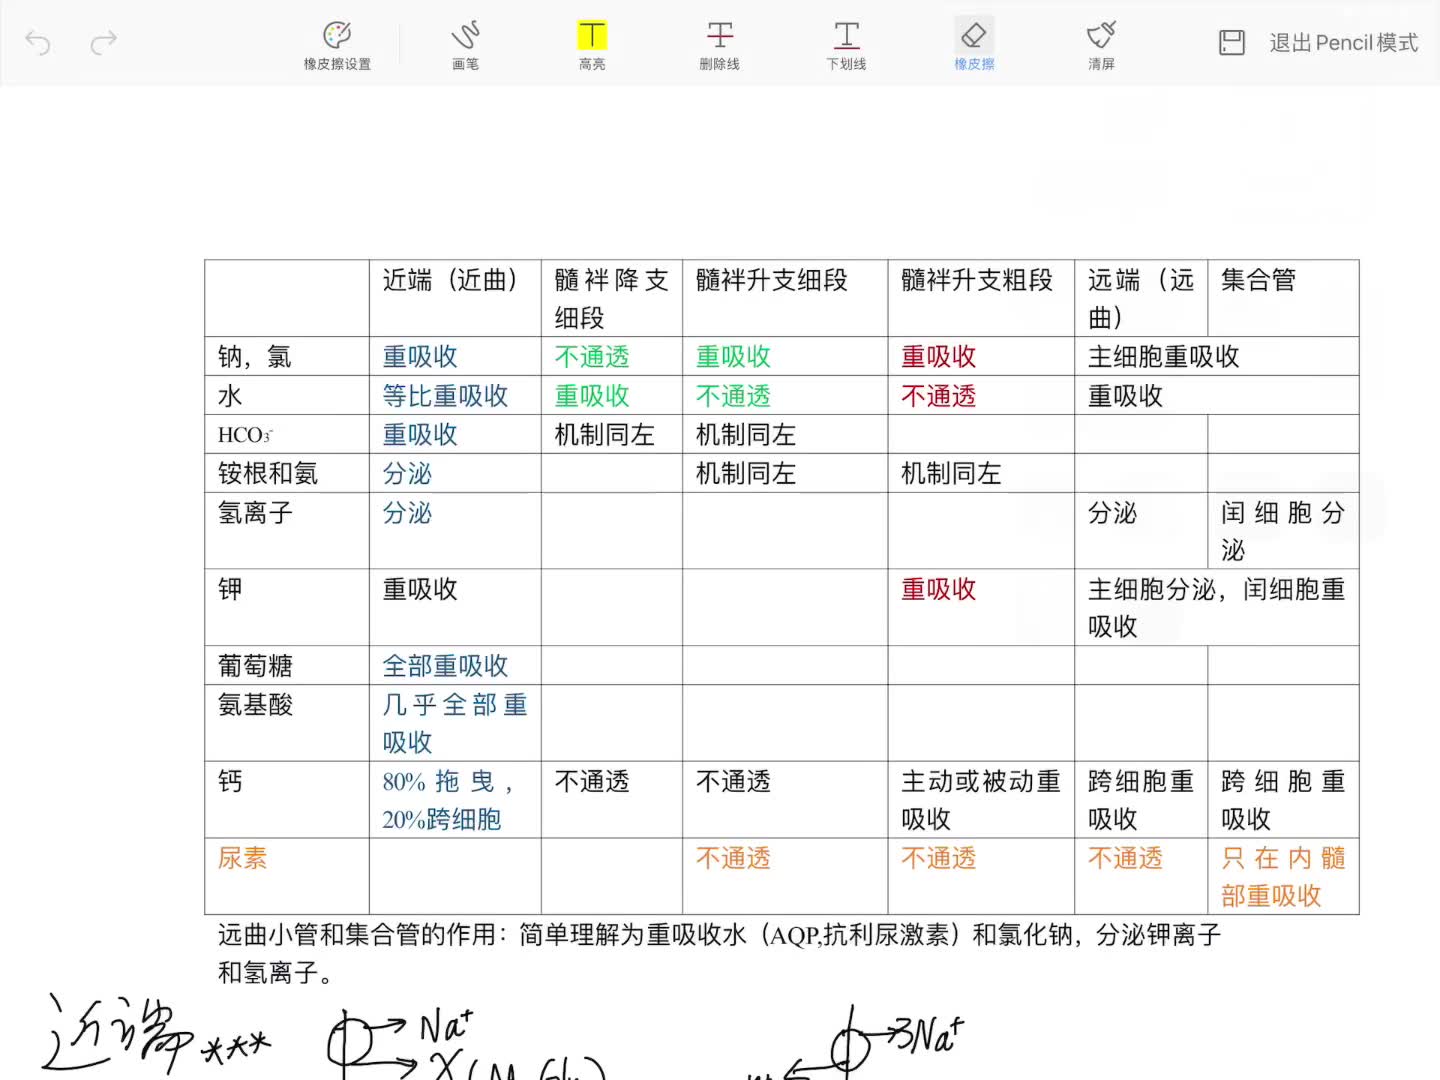Image resolution: width=1440 pixels, height=1080 pixels.
Task: Click the 主细胞分泌，闰细胞重吸收 cell
Action: click(1217, 608)
